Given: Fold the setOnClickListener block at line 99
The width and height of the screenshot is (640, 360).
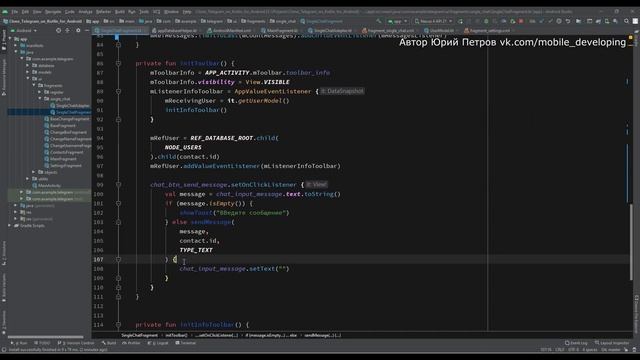Looking at the screenshot, I should tap(118, 184).
